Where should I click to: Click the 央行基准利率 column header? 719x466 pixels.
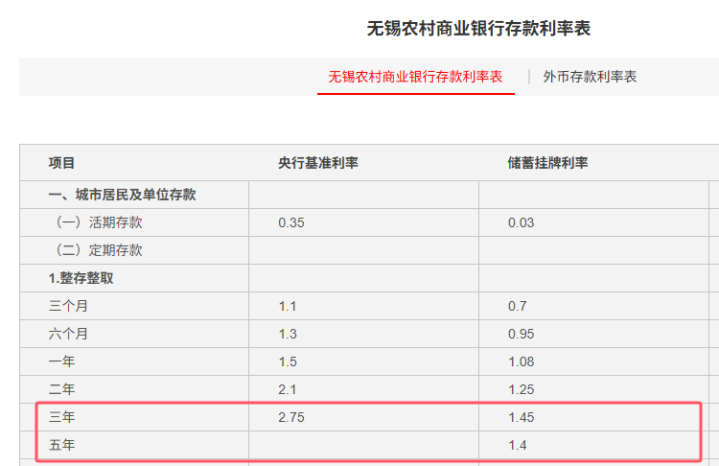click(x=318, y=163)
